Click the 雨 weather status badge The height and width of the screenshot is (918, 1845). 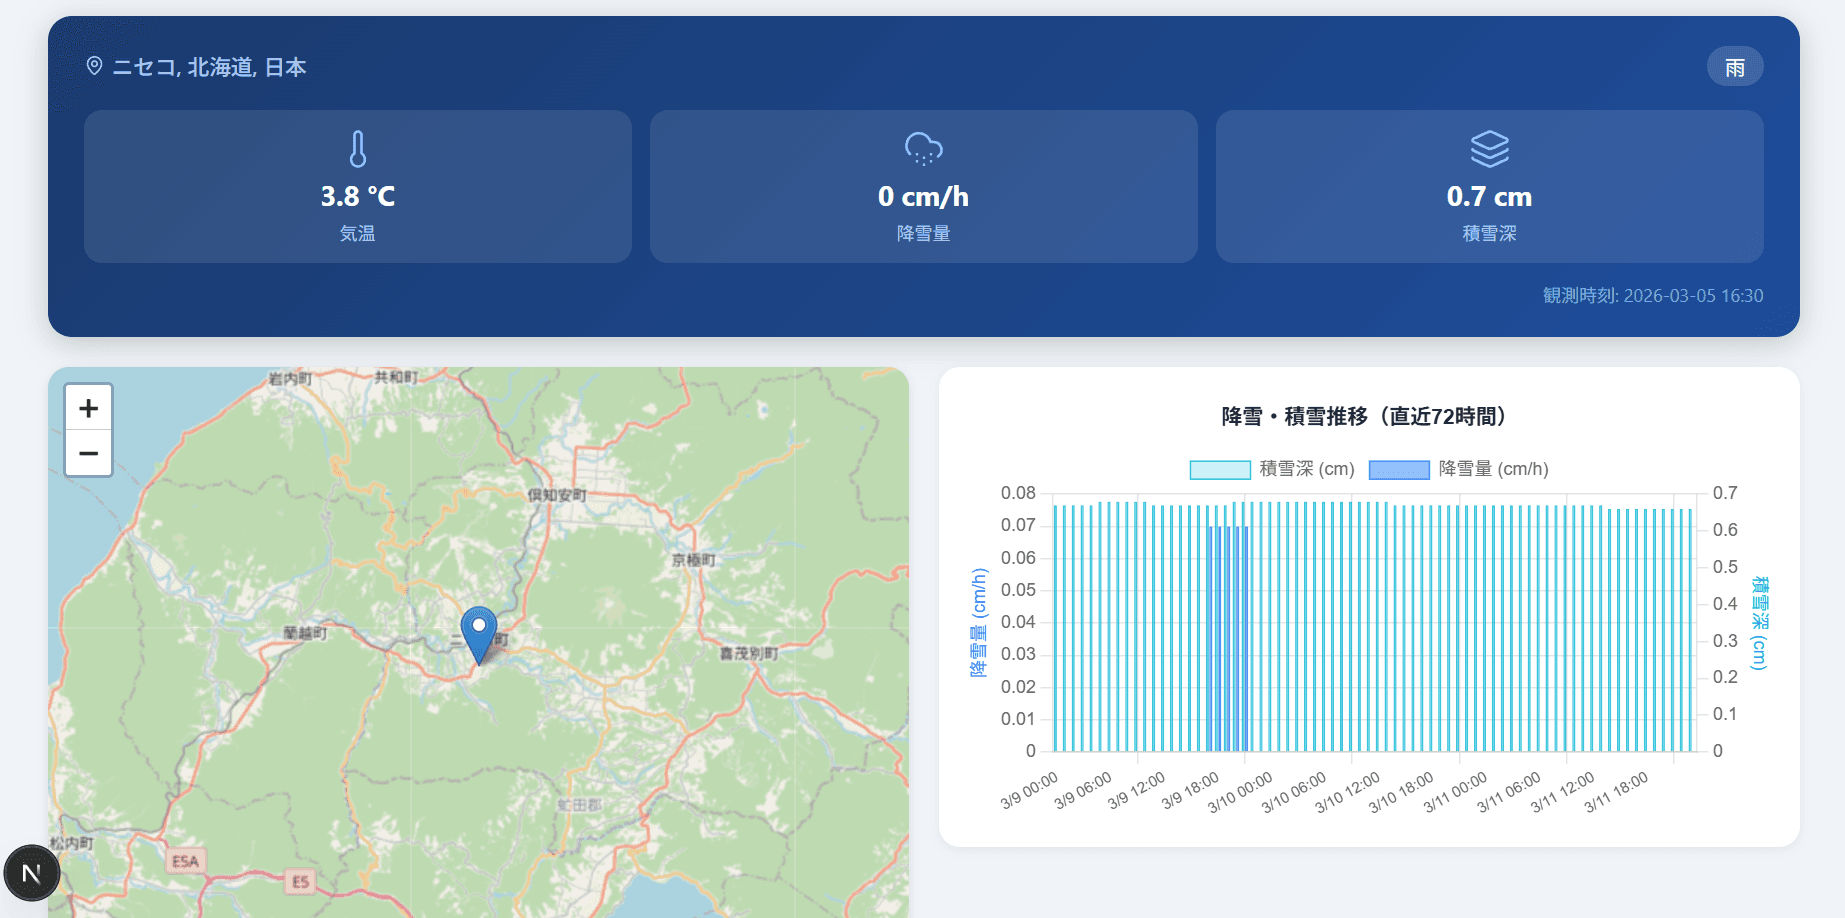click(1734, 67)
